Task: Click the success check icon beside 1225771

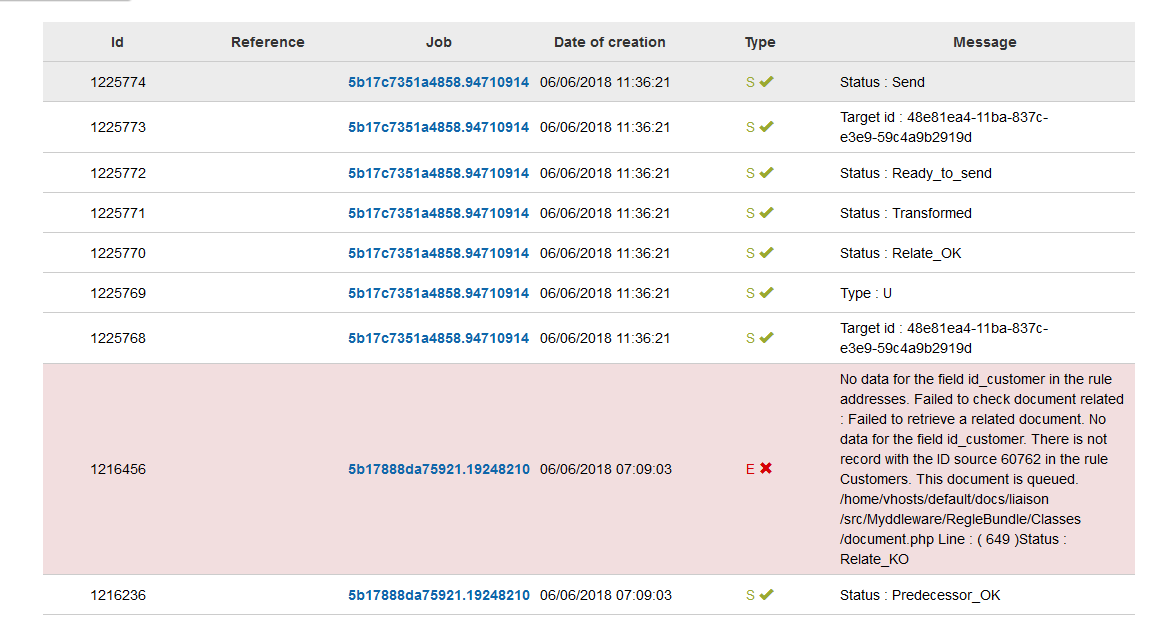Action: (764, 213)
